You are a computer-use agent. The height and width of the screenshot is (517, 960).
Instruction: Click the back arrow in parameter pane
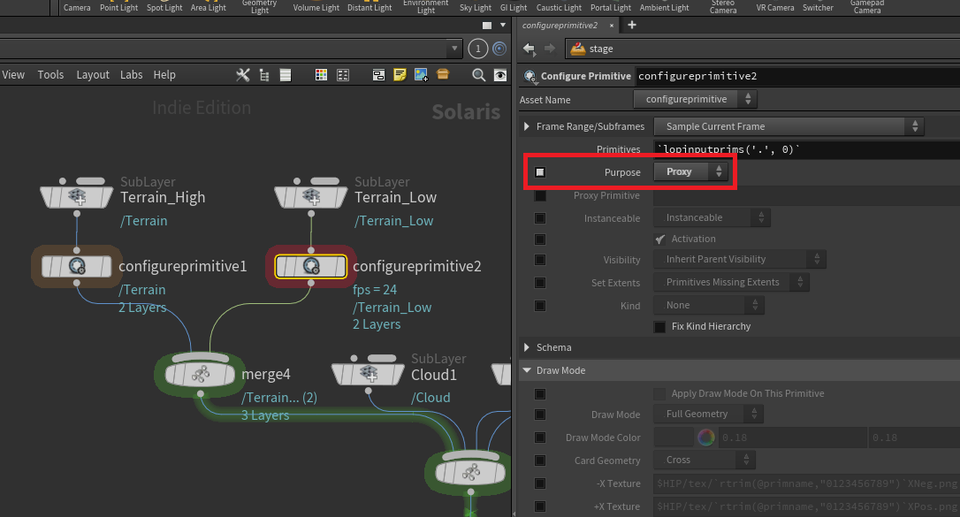pos(529,48)
